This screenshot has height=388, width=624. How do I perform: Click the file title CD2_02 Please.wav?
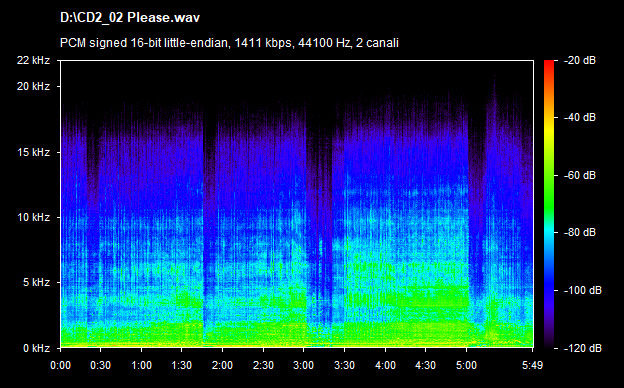coord(130,18)
